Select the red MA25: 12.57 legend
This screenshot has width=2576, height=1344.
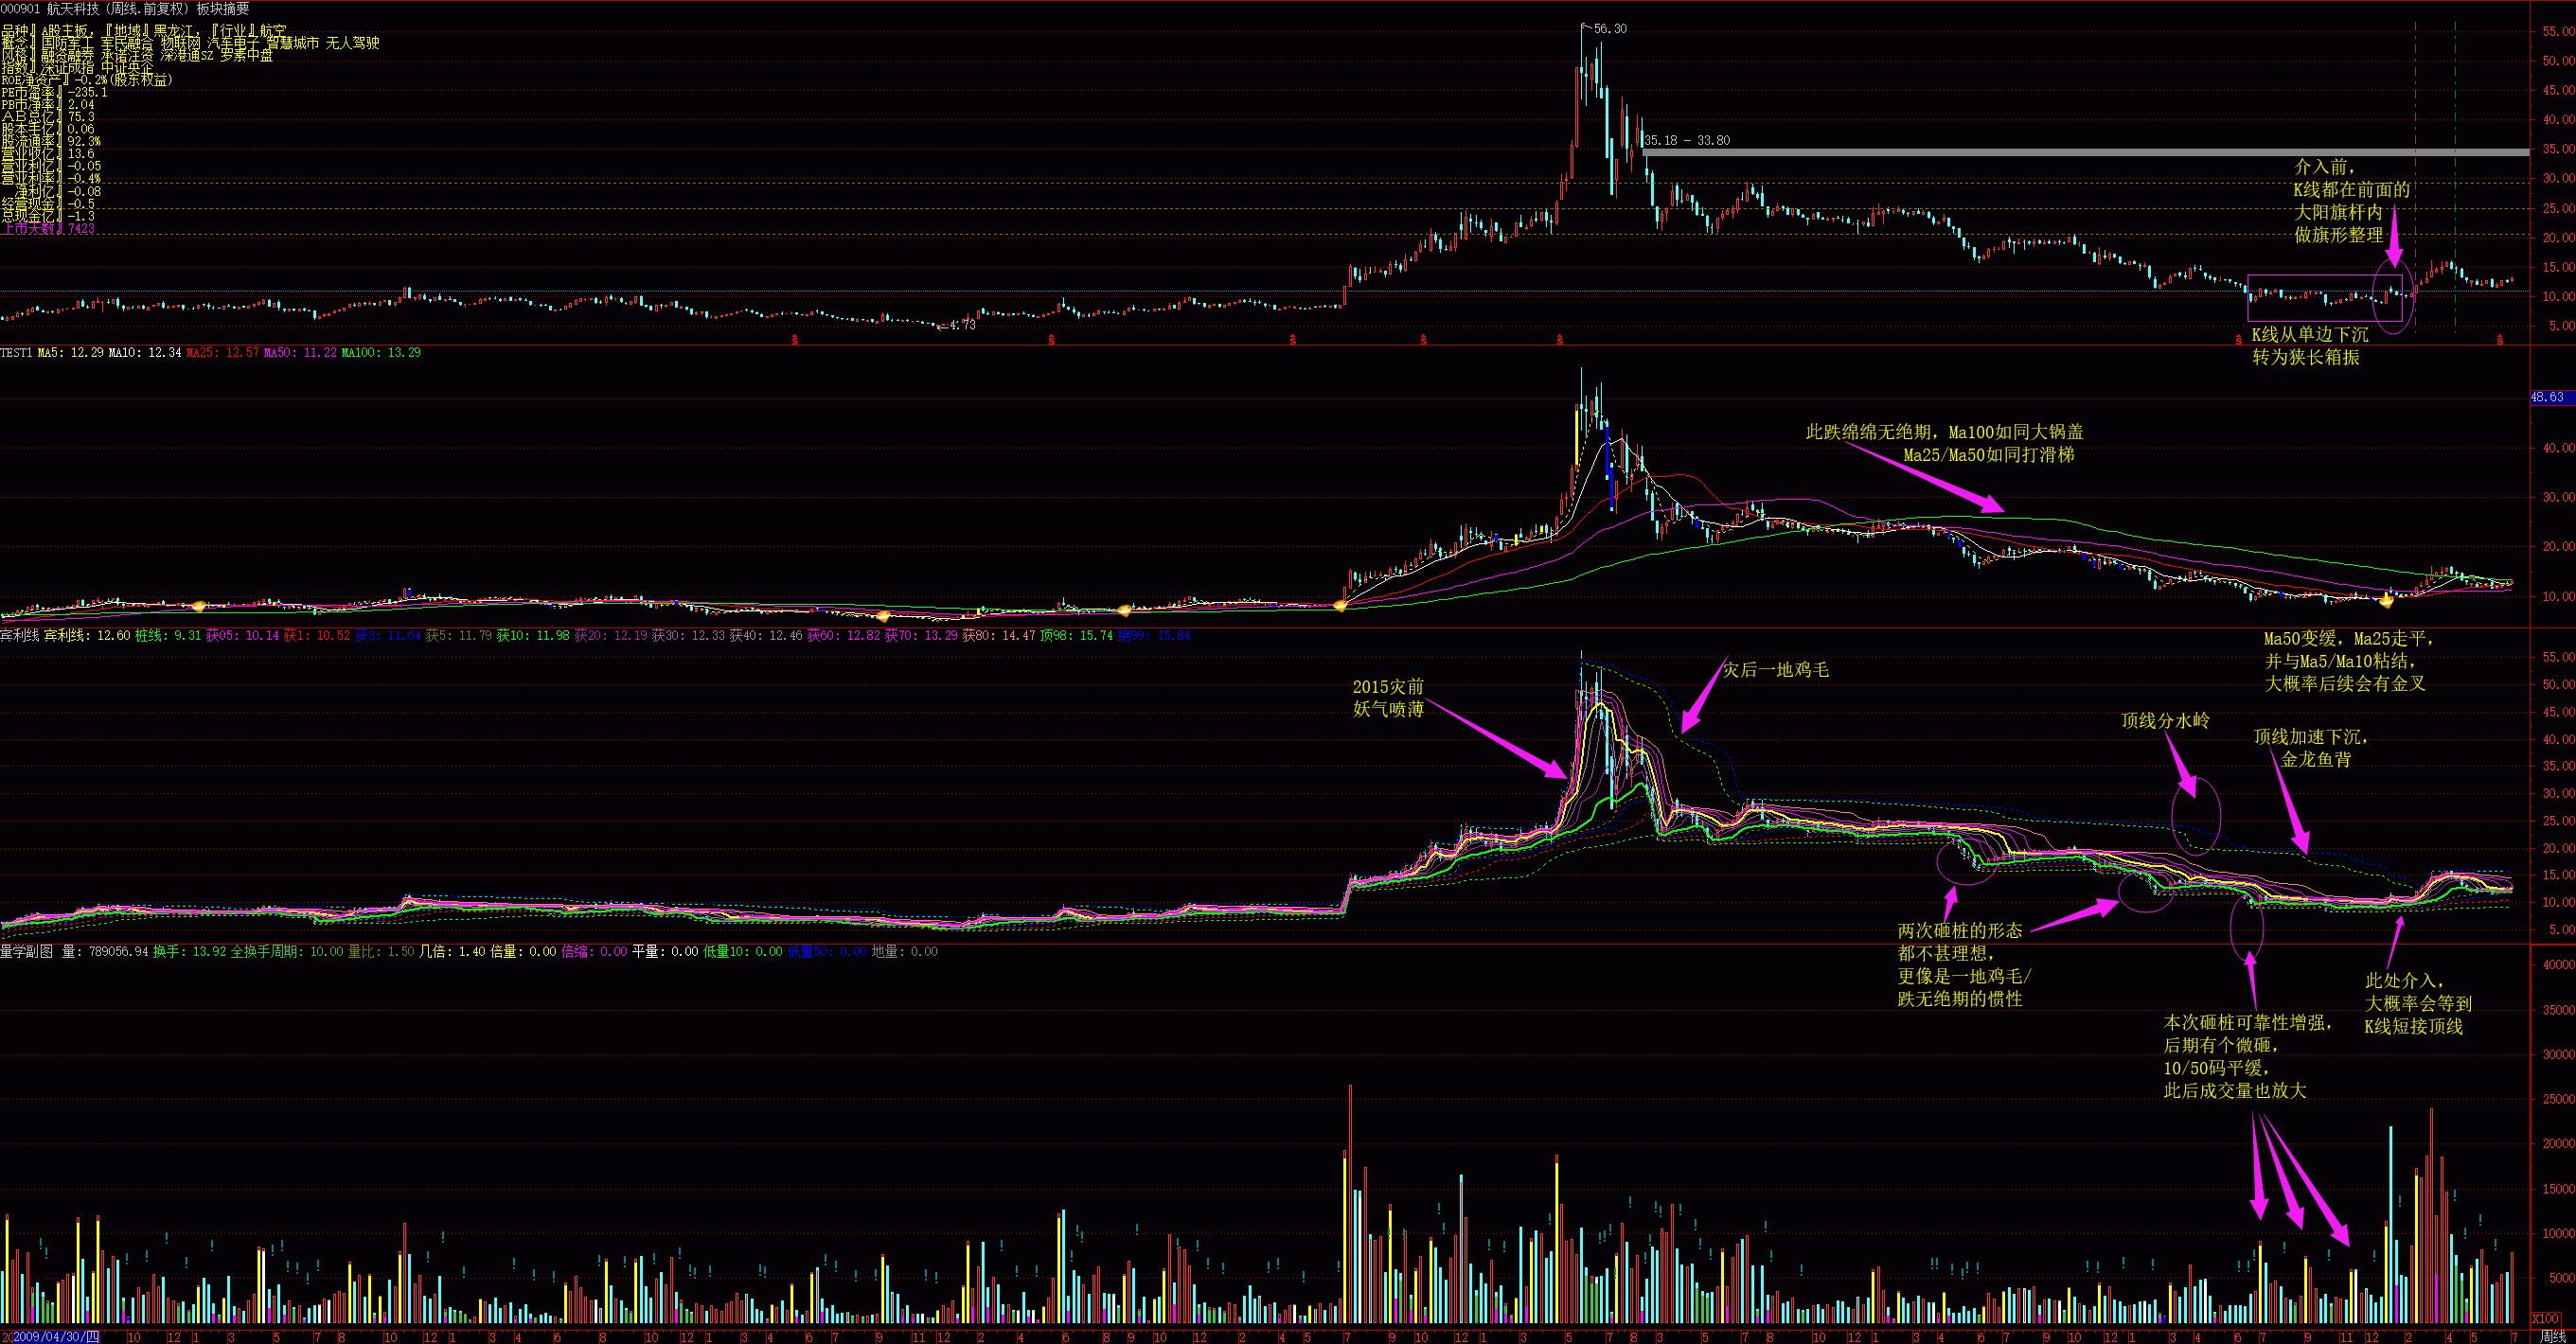(222, 353)
